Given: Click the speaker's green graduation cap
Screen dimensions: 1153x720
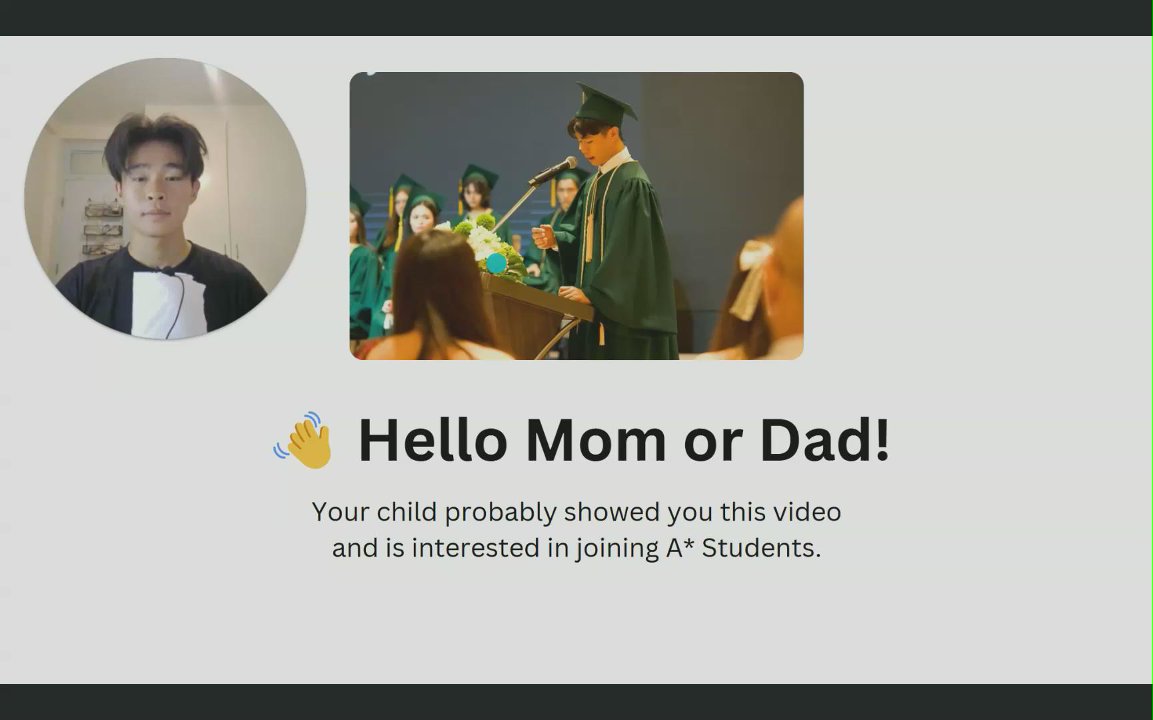Looking at the screenshot, I should (603, 104).
